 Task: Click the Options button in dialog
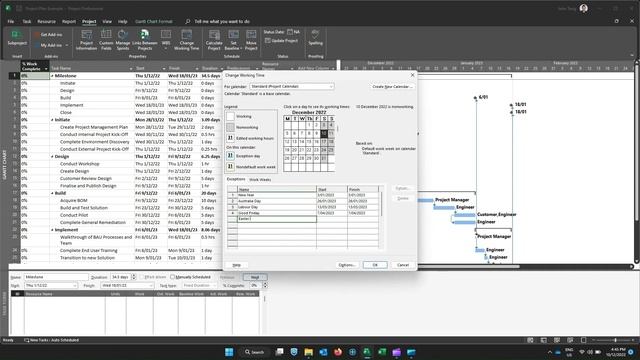pyautogui.click(x=347, y=265)
